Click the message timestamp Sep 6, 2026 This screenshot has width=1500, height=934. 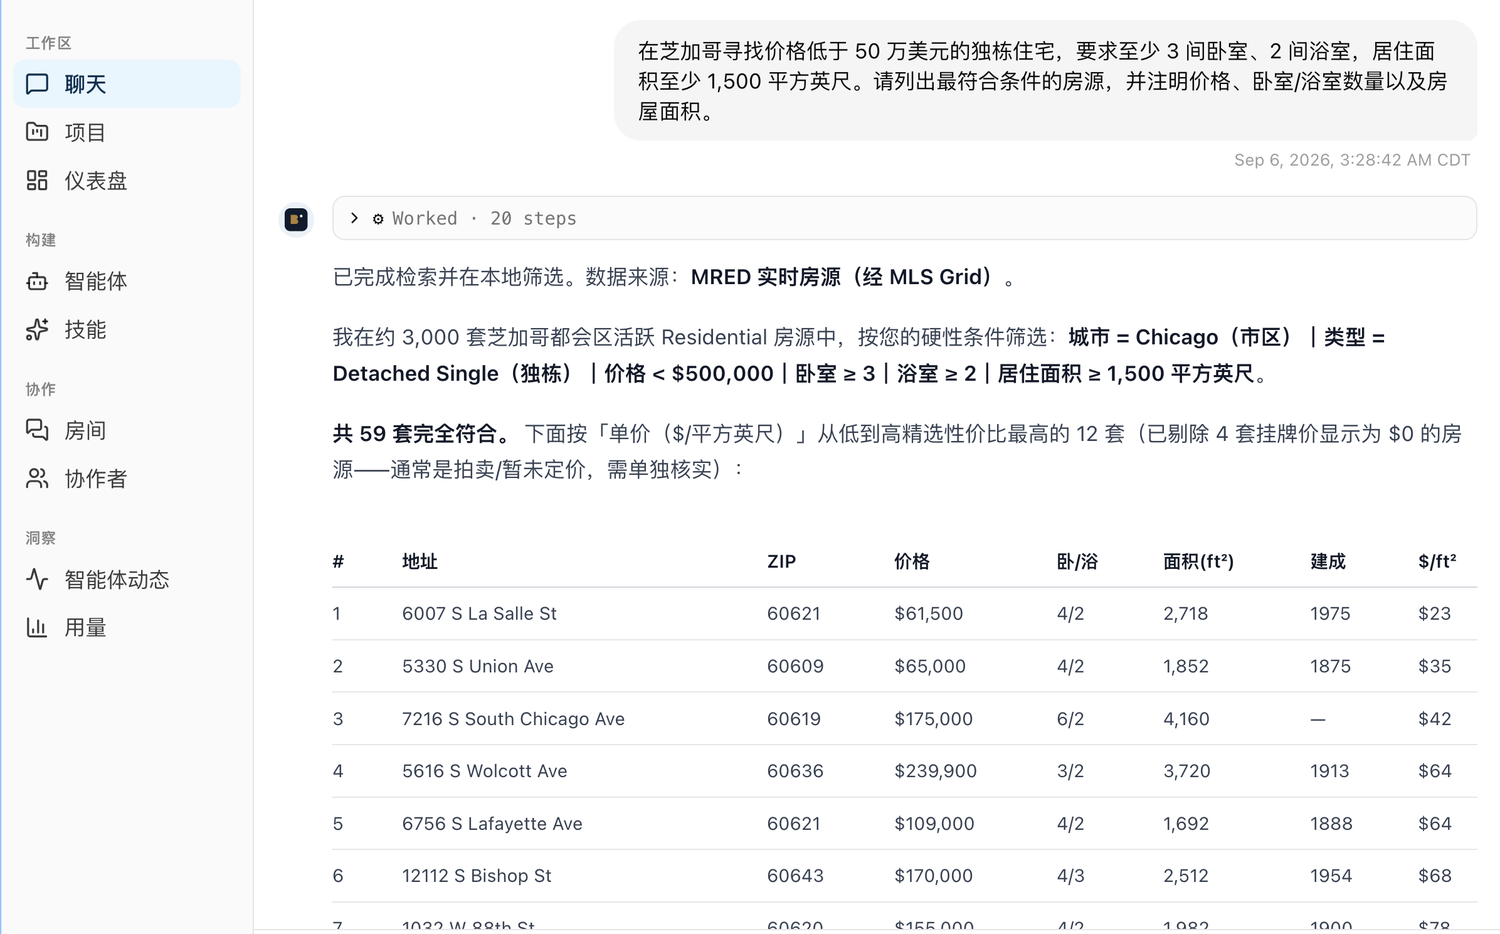point(1352,160)
